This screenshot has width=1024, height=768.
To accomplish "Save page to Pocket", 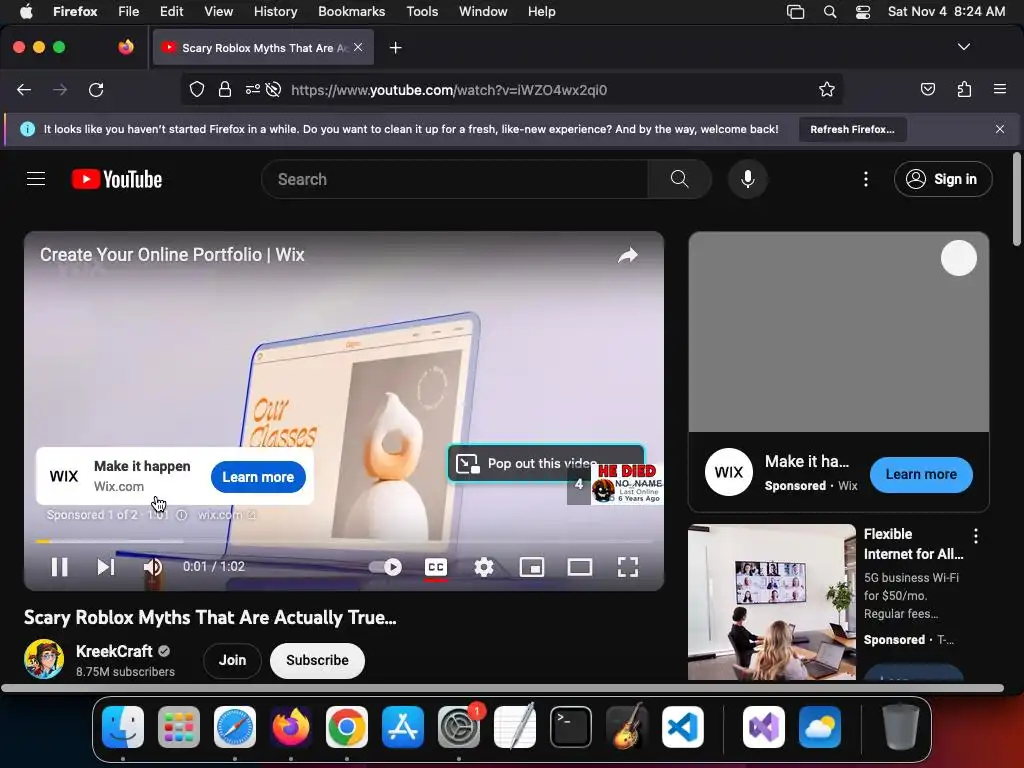I will coord(927,89).
